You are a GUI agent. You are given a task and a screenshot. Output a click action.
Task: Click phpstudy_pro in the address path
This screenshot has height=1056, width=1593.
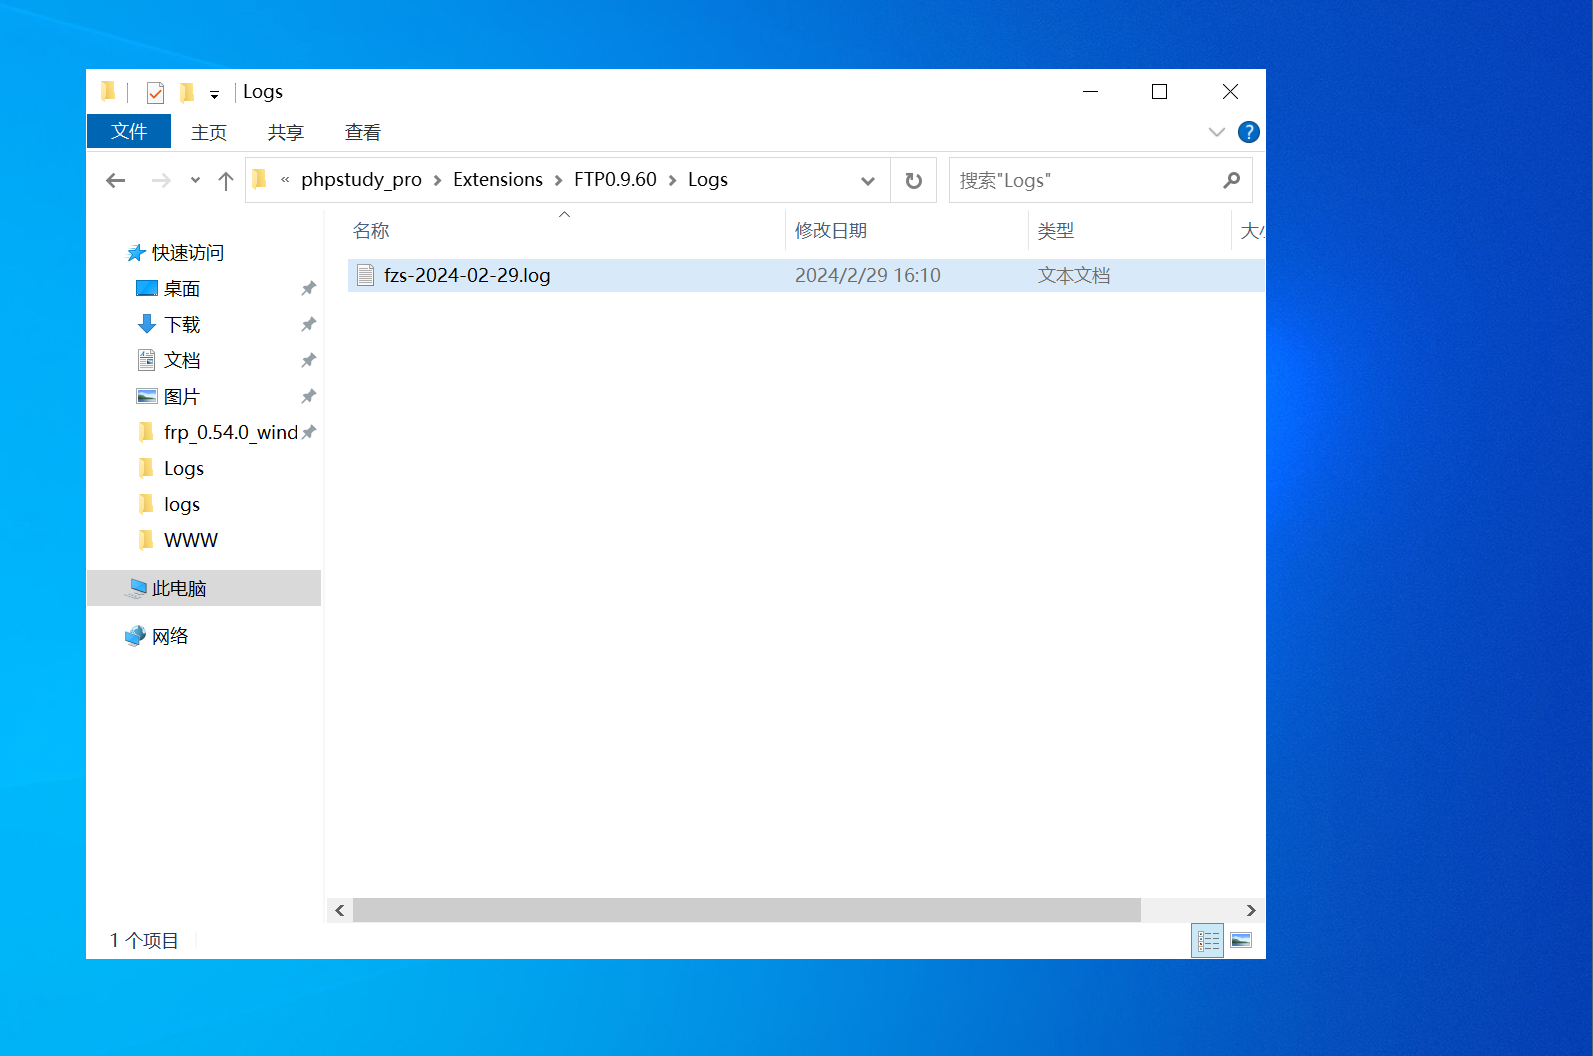pos(361,180)
